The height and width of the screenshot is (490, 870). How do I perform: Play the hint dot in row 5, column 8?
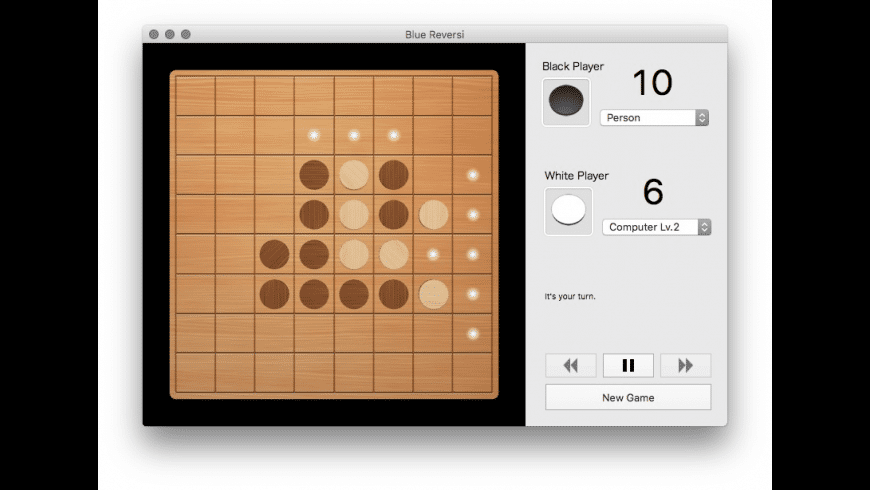pyautogui.click(x=473, y=254)
